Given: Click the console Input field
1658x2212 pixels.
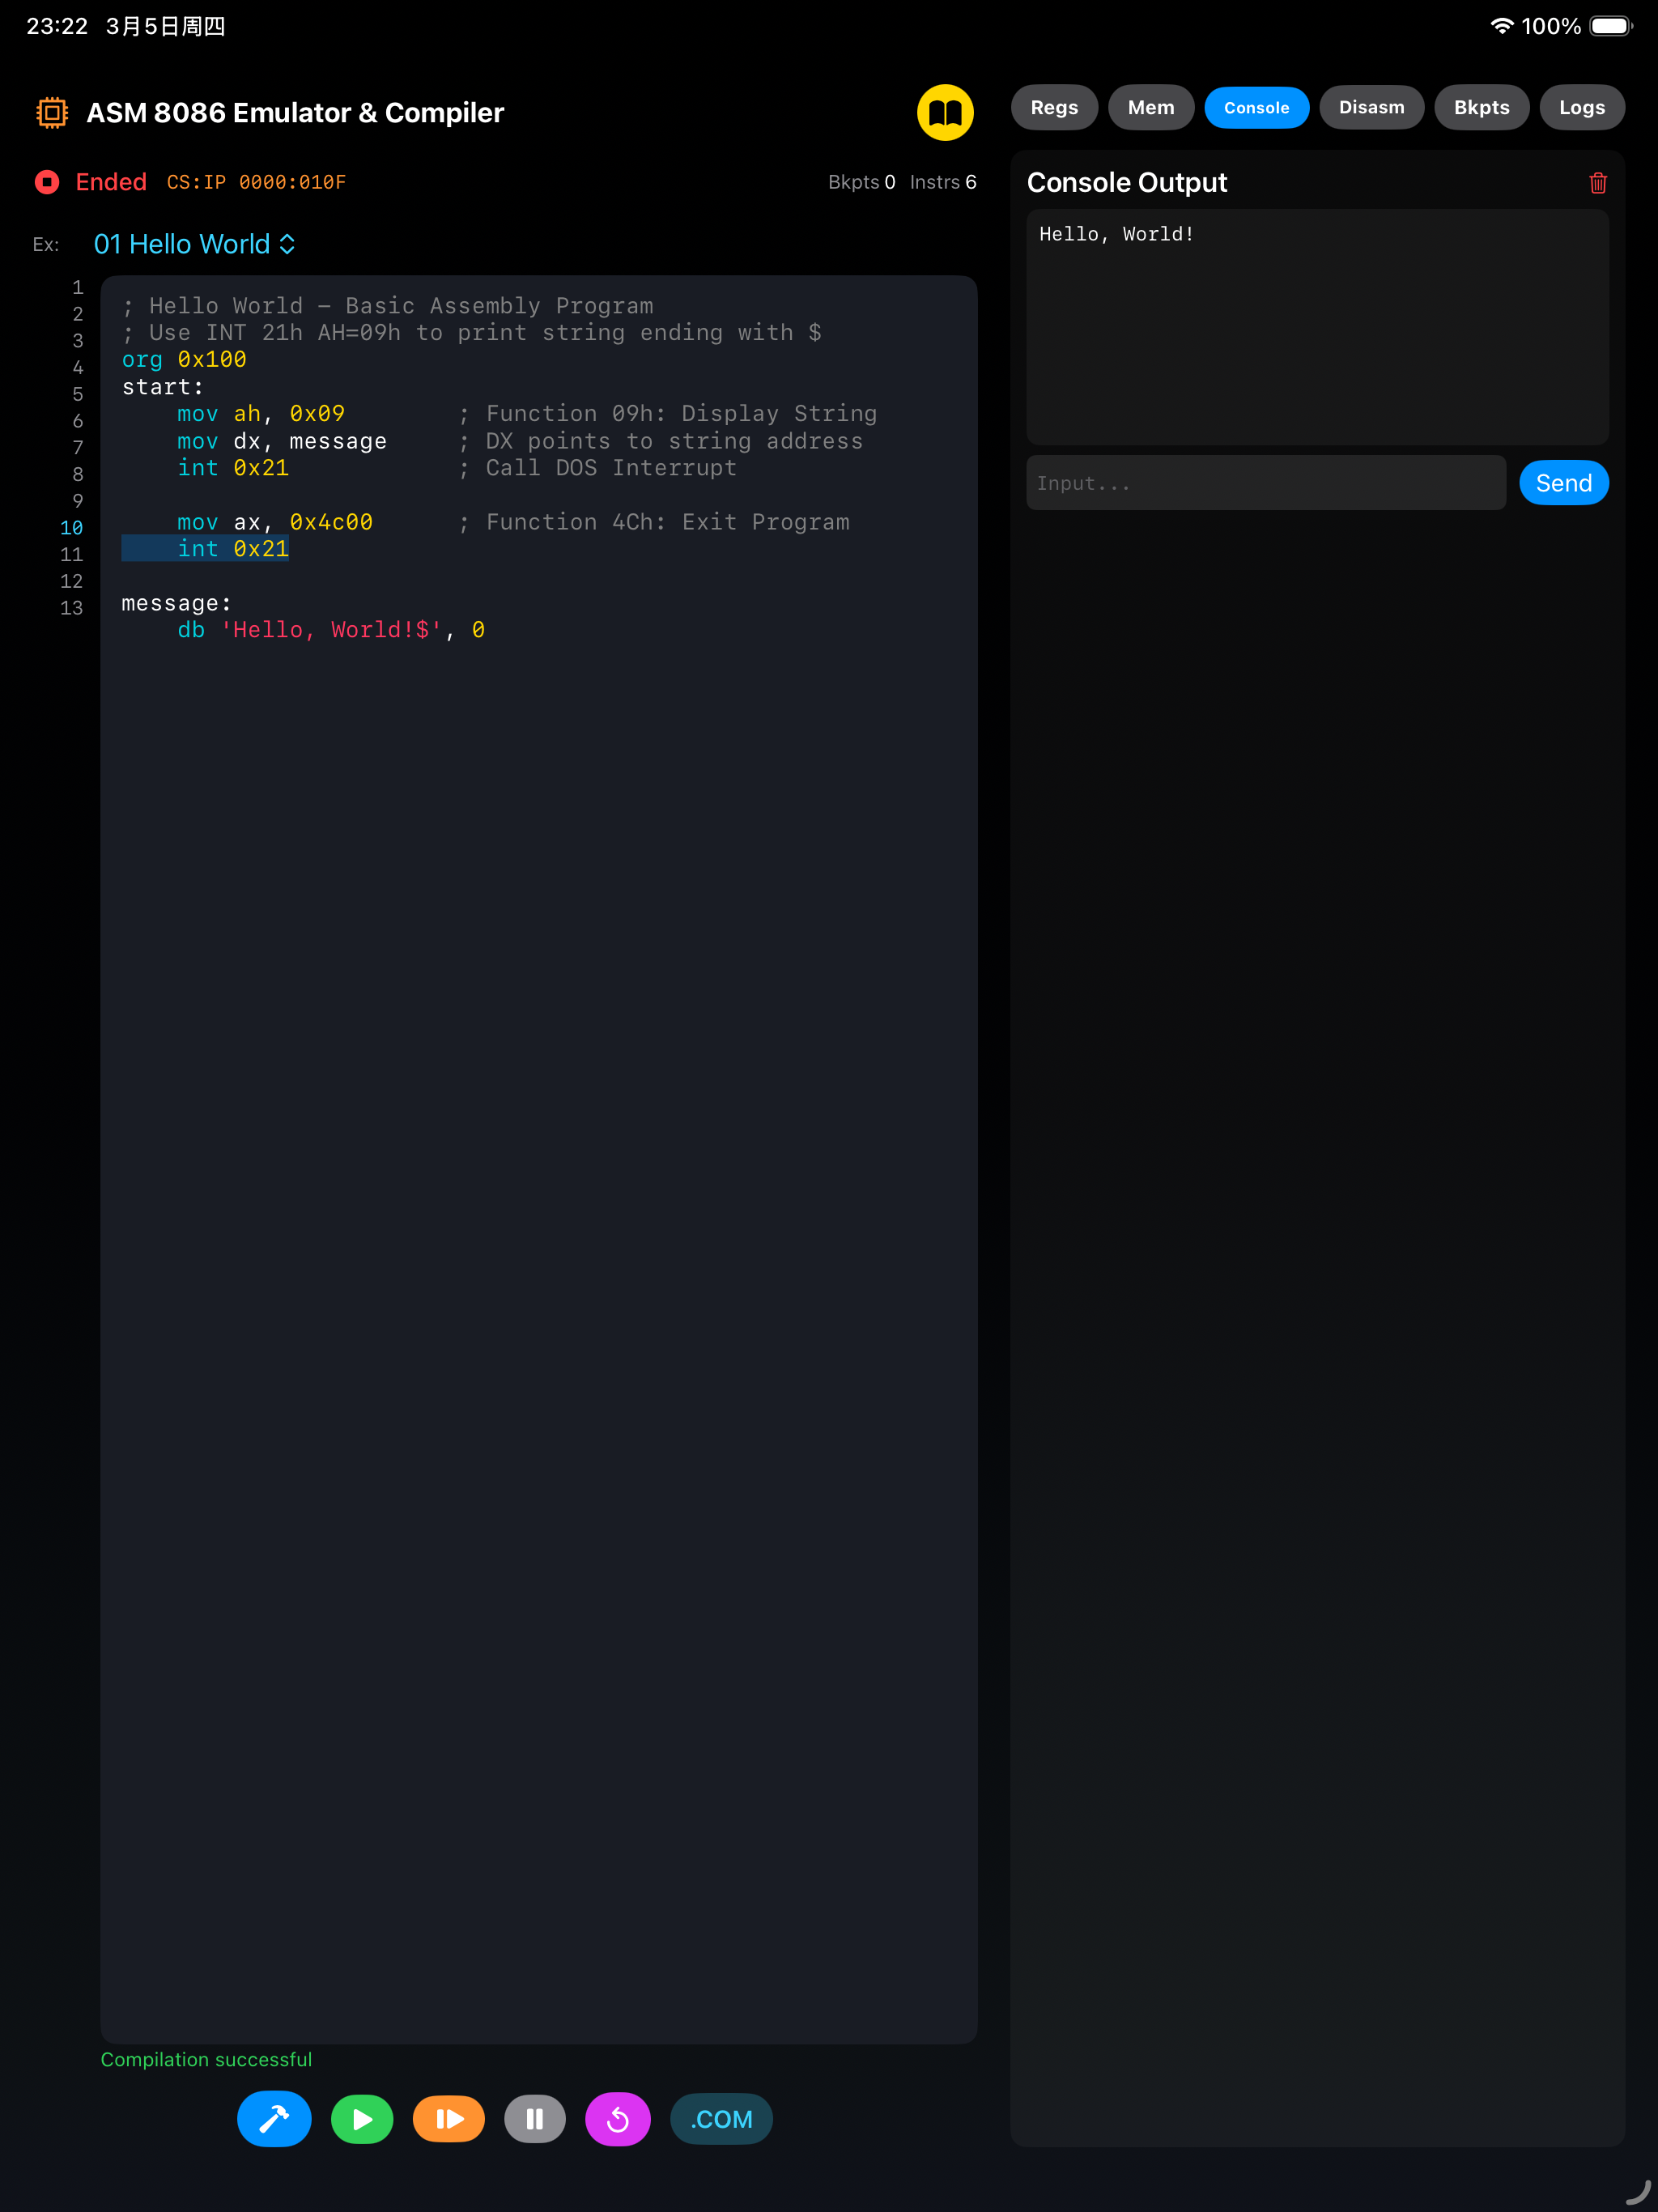Looking at the screenshot, I should 1266,483.
